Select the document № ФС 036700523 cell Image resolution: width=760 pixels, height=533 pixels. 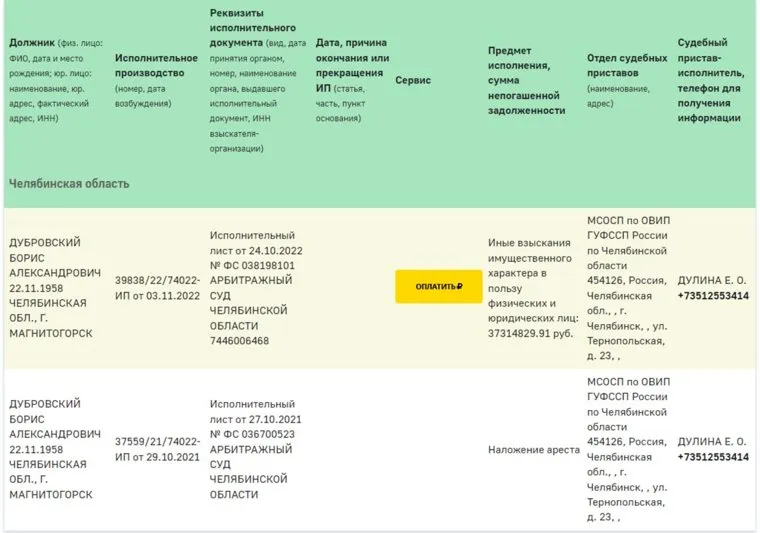point(252,435)
